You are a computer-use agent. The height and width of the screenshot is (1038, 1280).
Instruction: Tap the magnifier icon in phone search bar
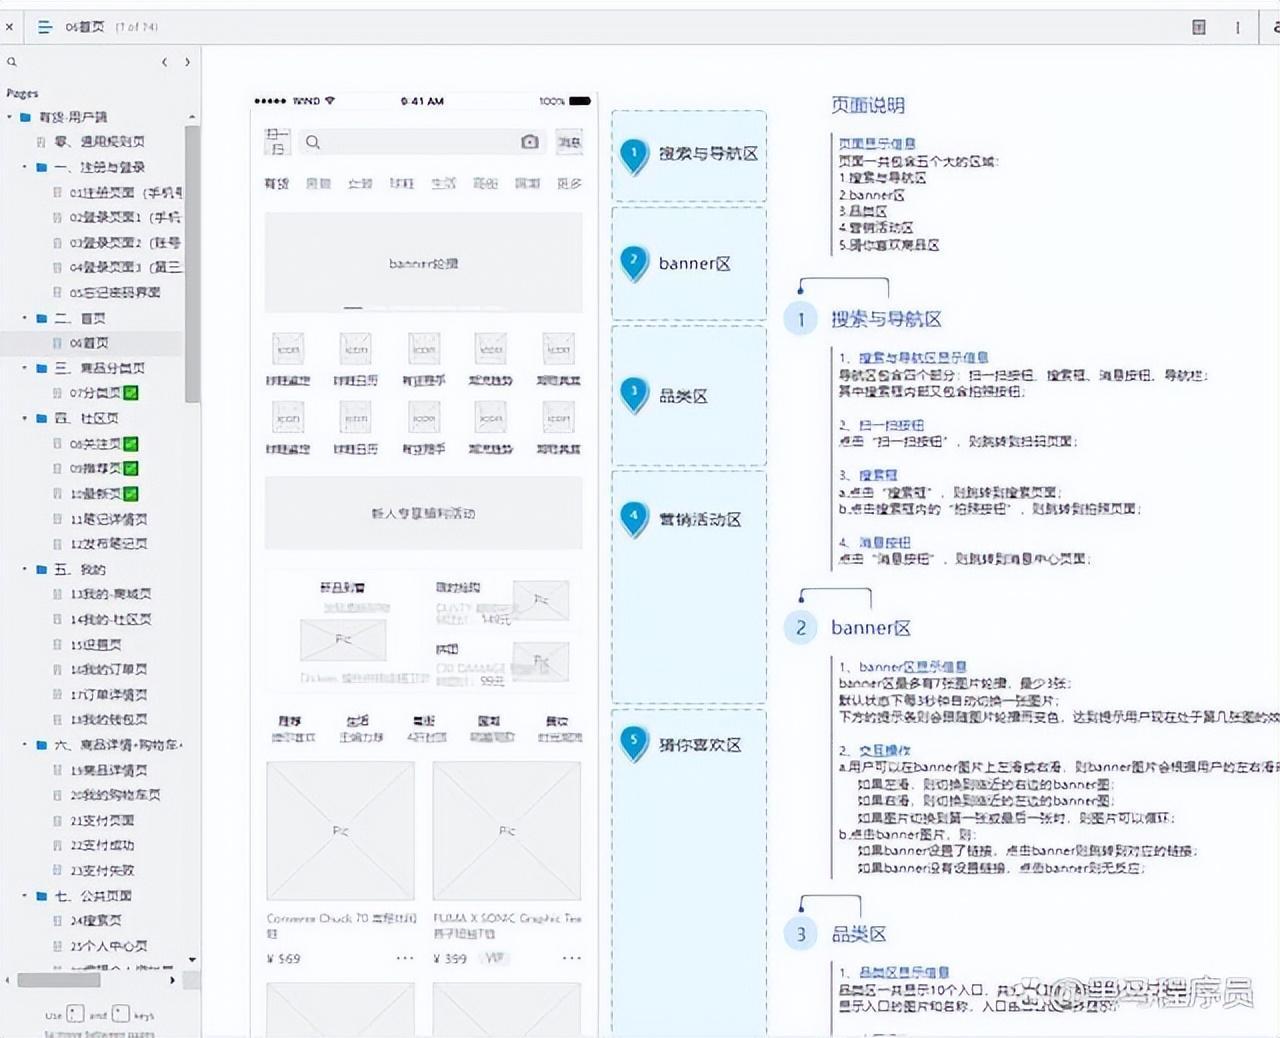(x=313, y=142)
